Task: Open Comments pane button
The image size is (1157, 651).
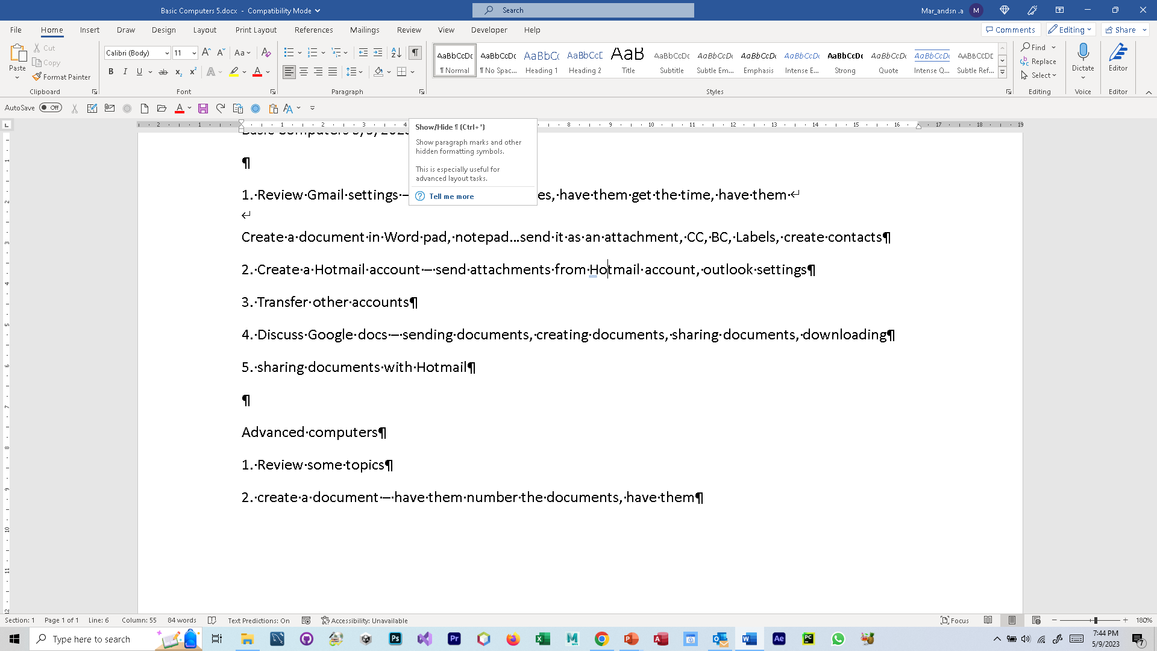Action: pyautogui.click(x=1010, y=30)
